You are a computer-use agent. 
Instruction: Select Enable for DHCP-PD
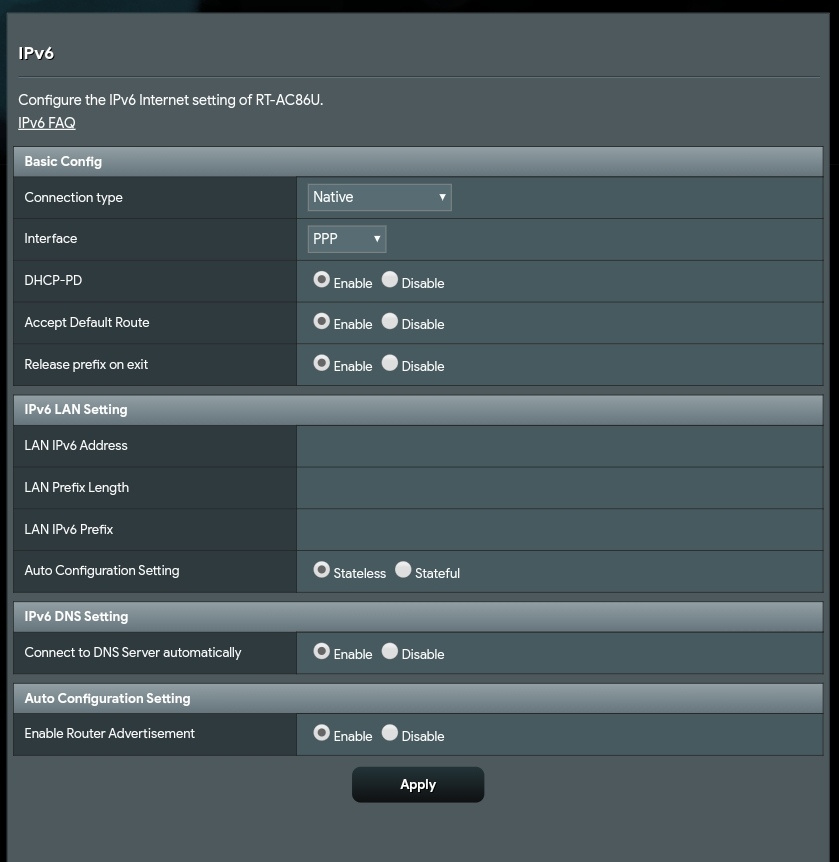[321, 280]
